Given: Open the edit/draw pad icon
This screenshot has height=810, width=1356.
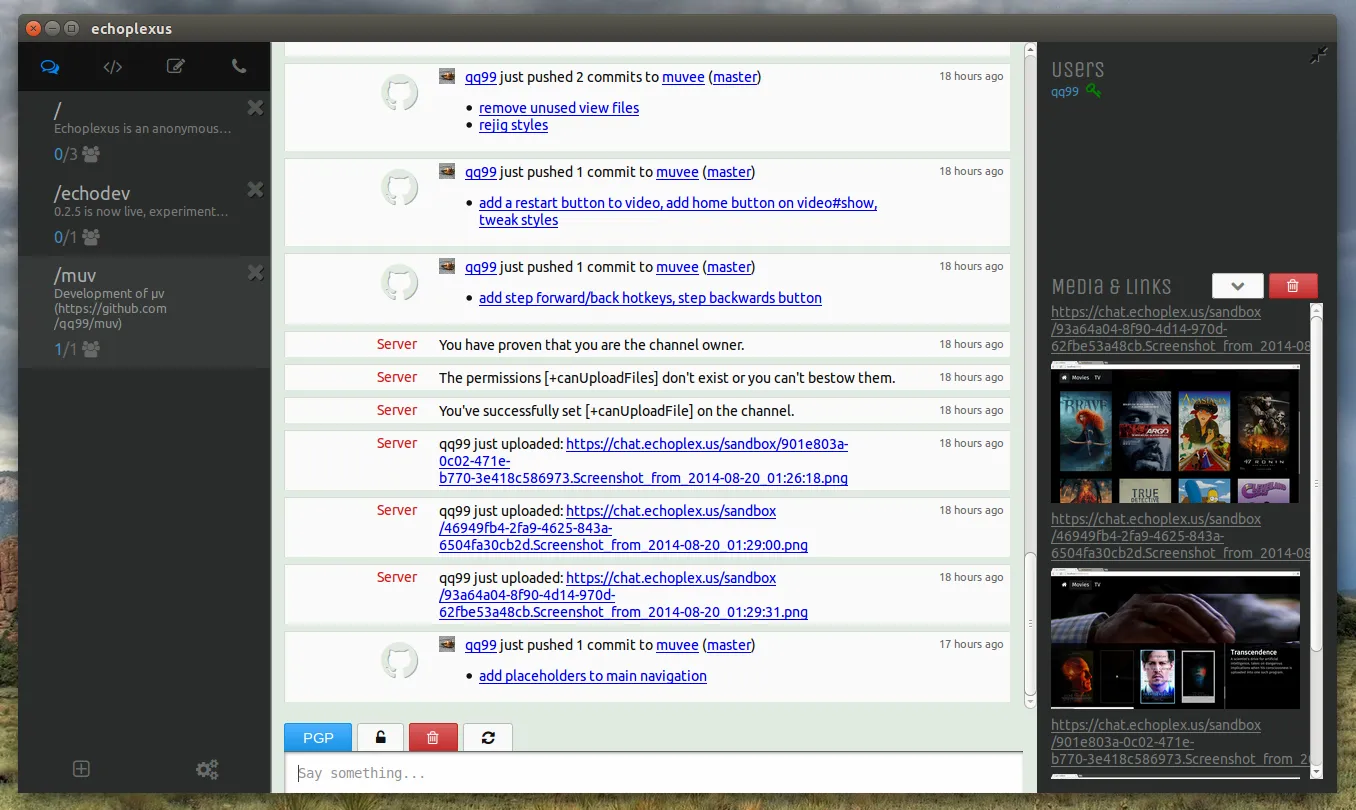Looking at the screenshot, I should [x=176, y=67].
